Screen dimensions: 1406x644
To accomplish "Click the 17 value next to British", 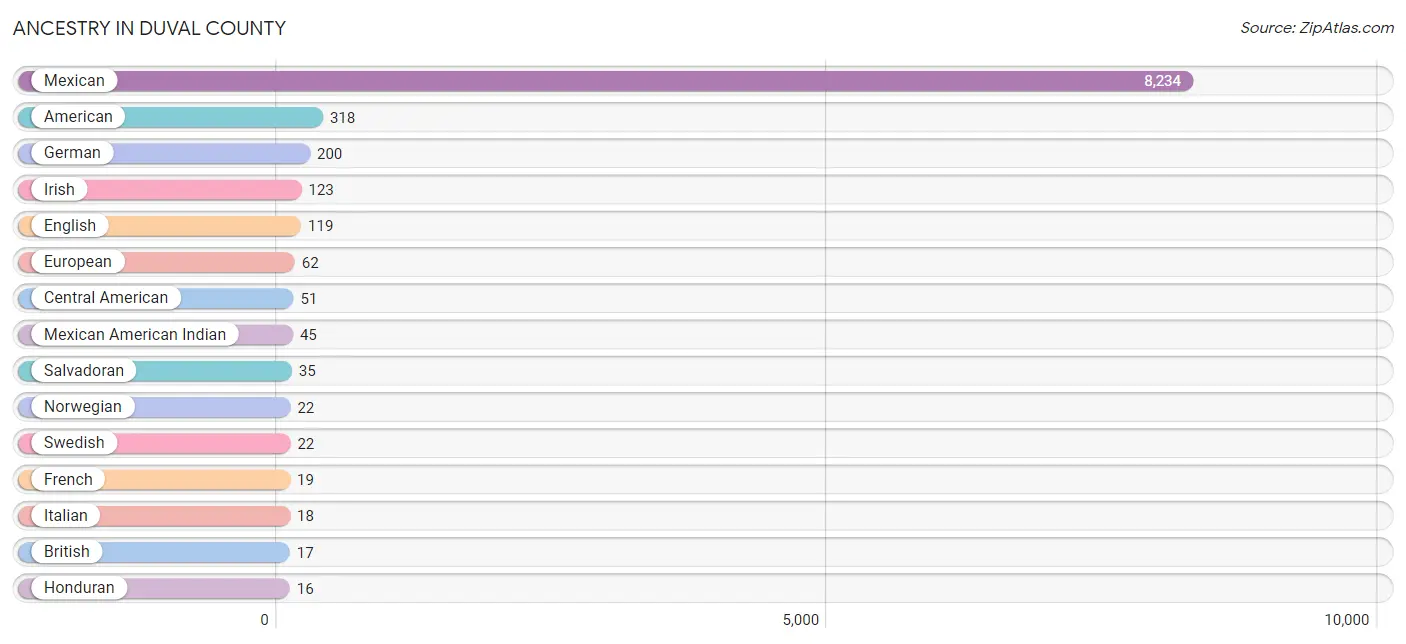I will point(304,552).
